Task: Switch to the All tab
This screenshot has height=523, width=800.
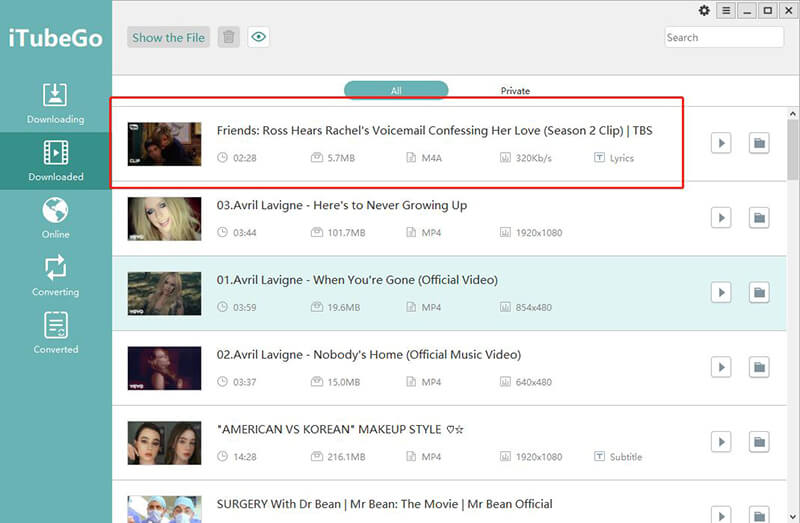Action: coord(396,90)
